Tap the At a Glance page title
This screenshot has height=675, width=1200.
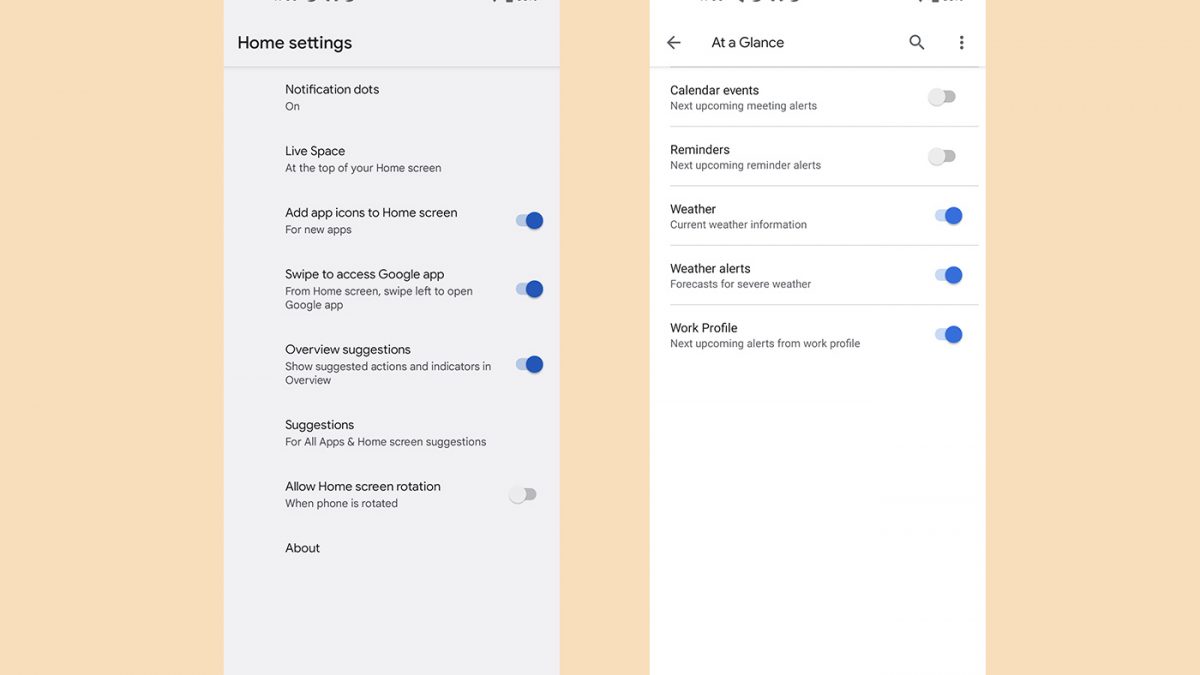(747, 43)
